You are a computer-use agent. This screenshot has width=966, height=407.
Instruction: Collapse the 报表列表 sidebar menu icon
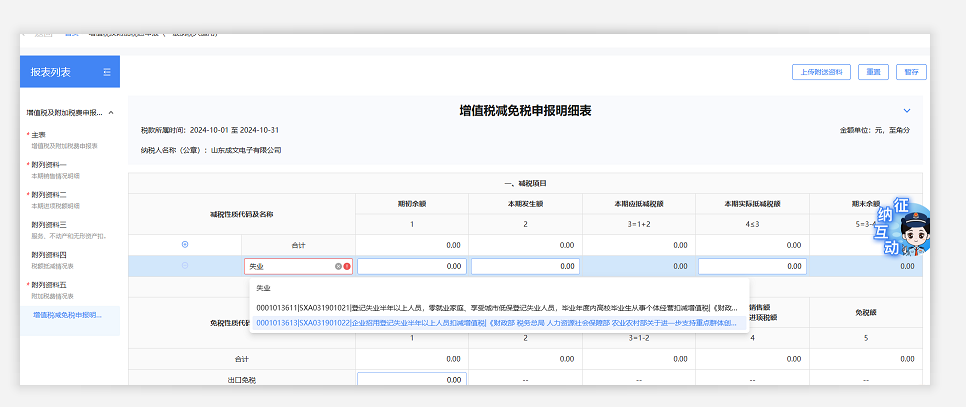[x=107, y=72]
